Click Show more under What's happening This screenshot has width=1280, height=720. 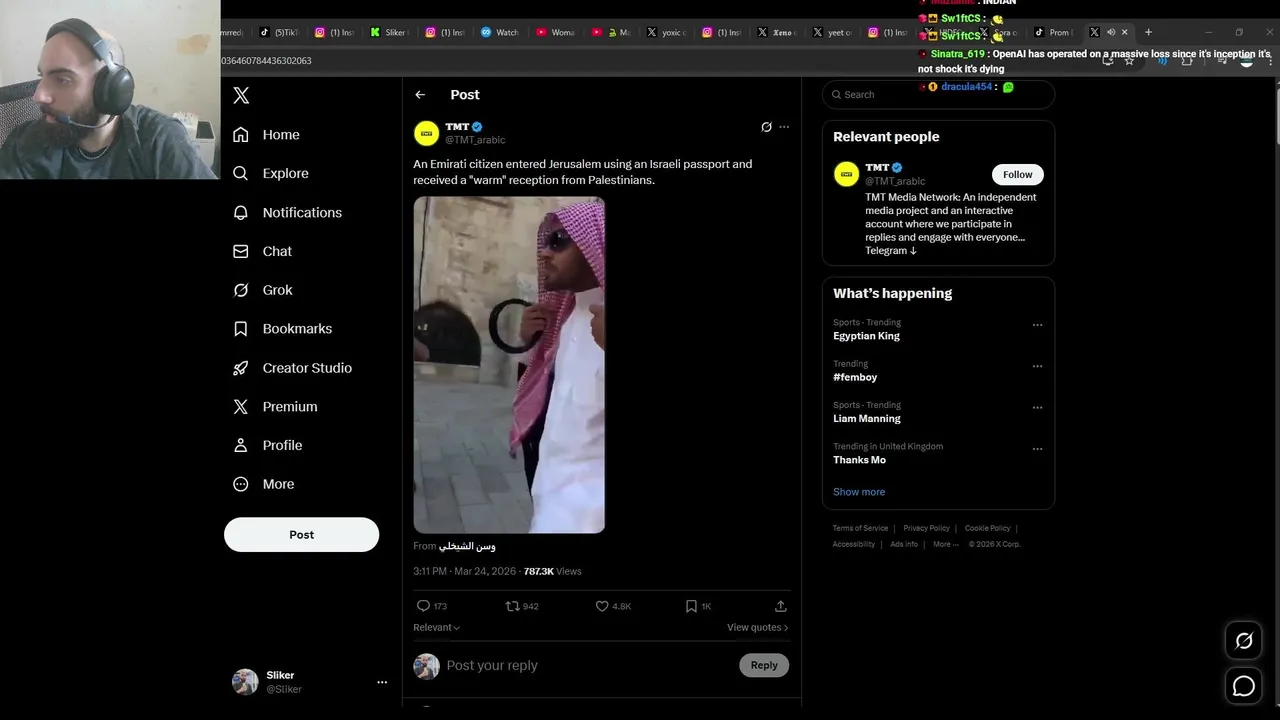point(859,492)
